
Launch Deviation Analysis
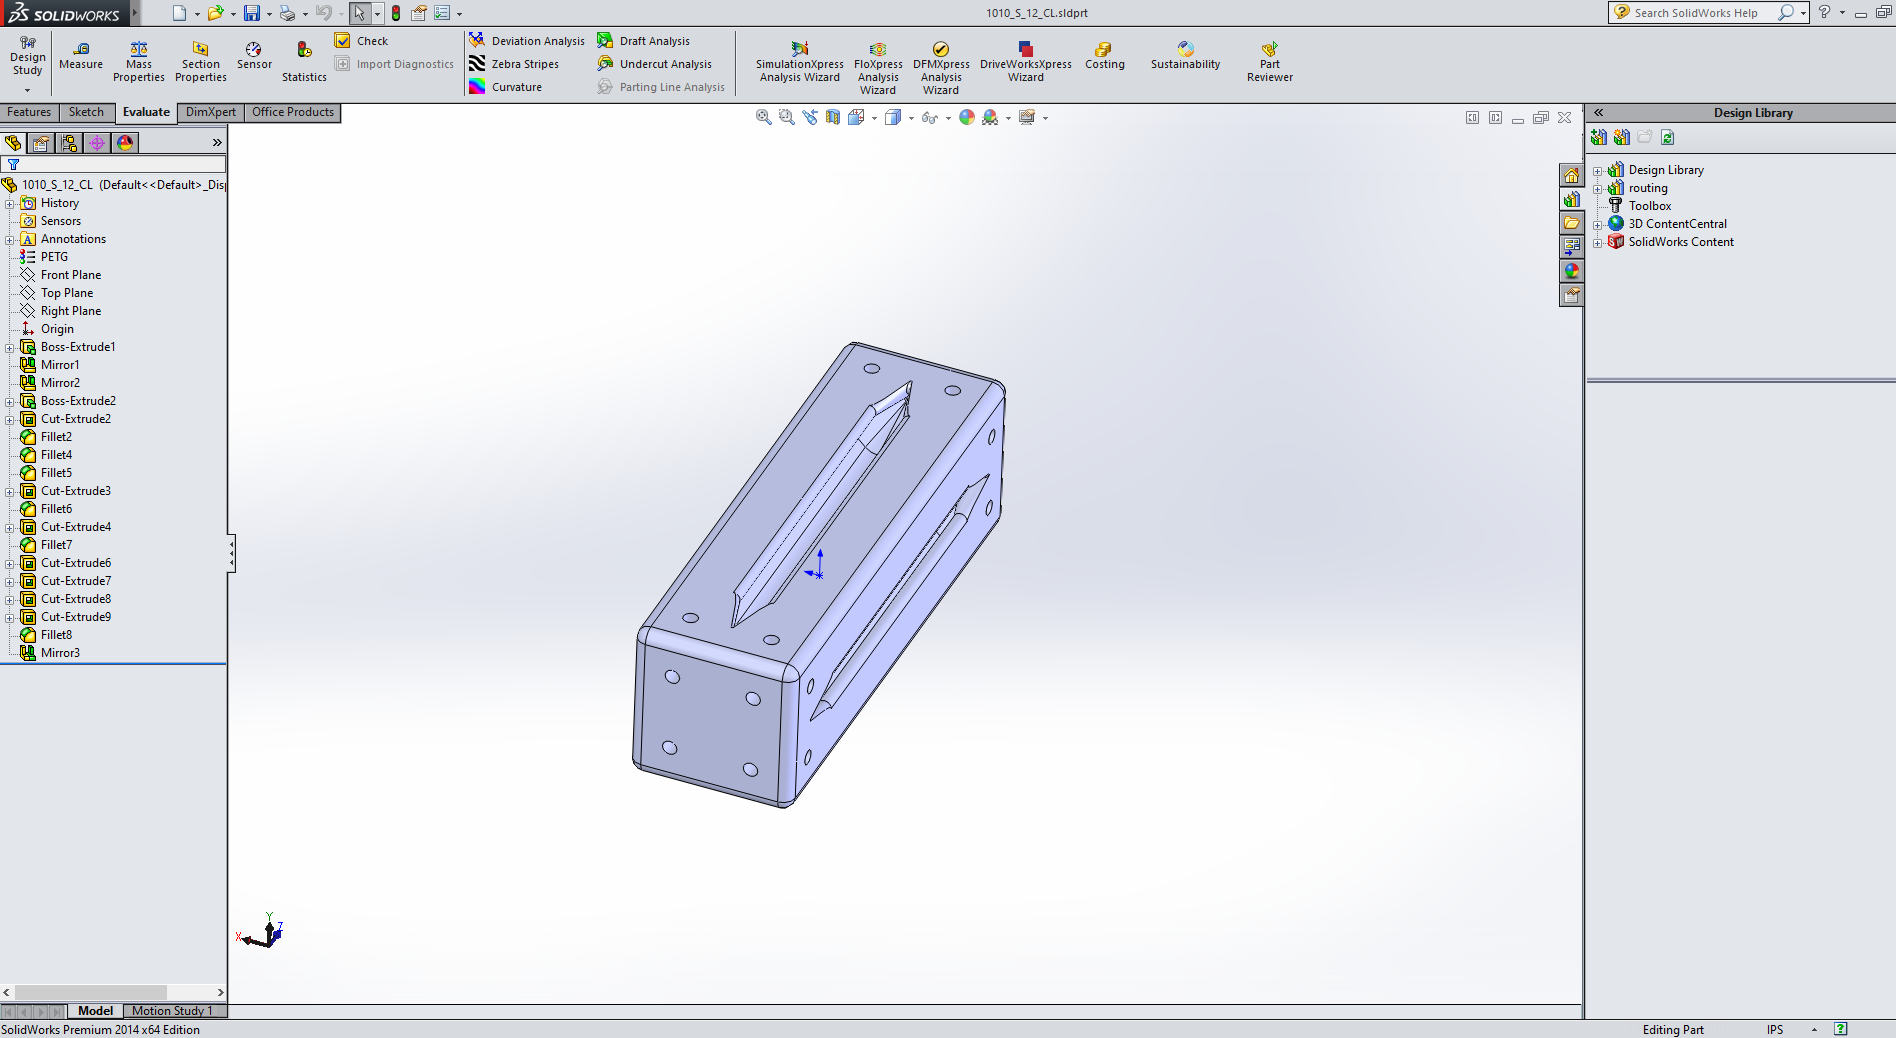pos(527,41)
